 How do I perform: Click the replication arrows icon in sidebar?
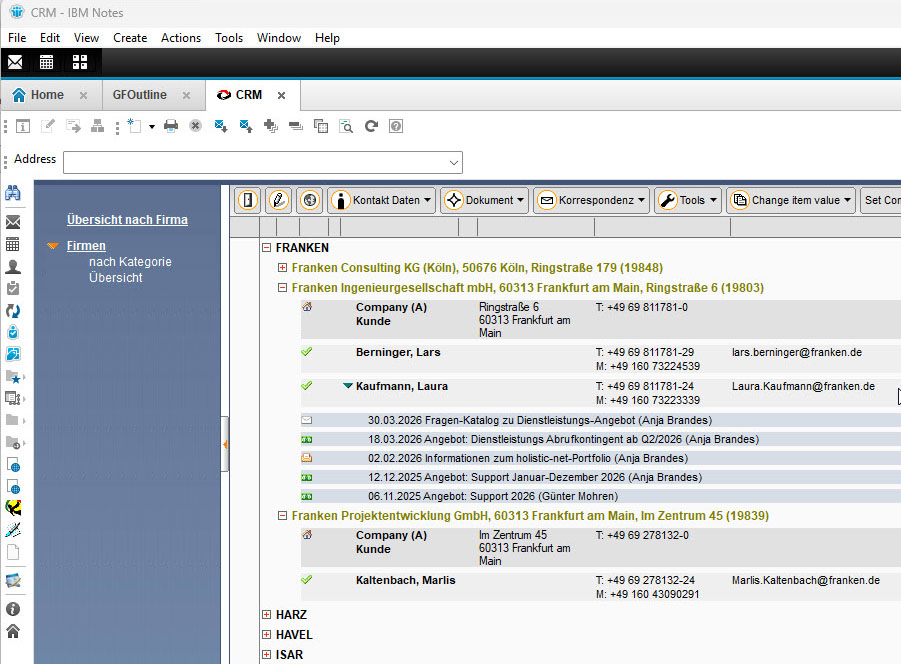click(x=13, y=311)
